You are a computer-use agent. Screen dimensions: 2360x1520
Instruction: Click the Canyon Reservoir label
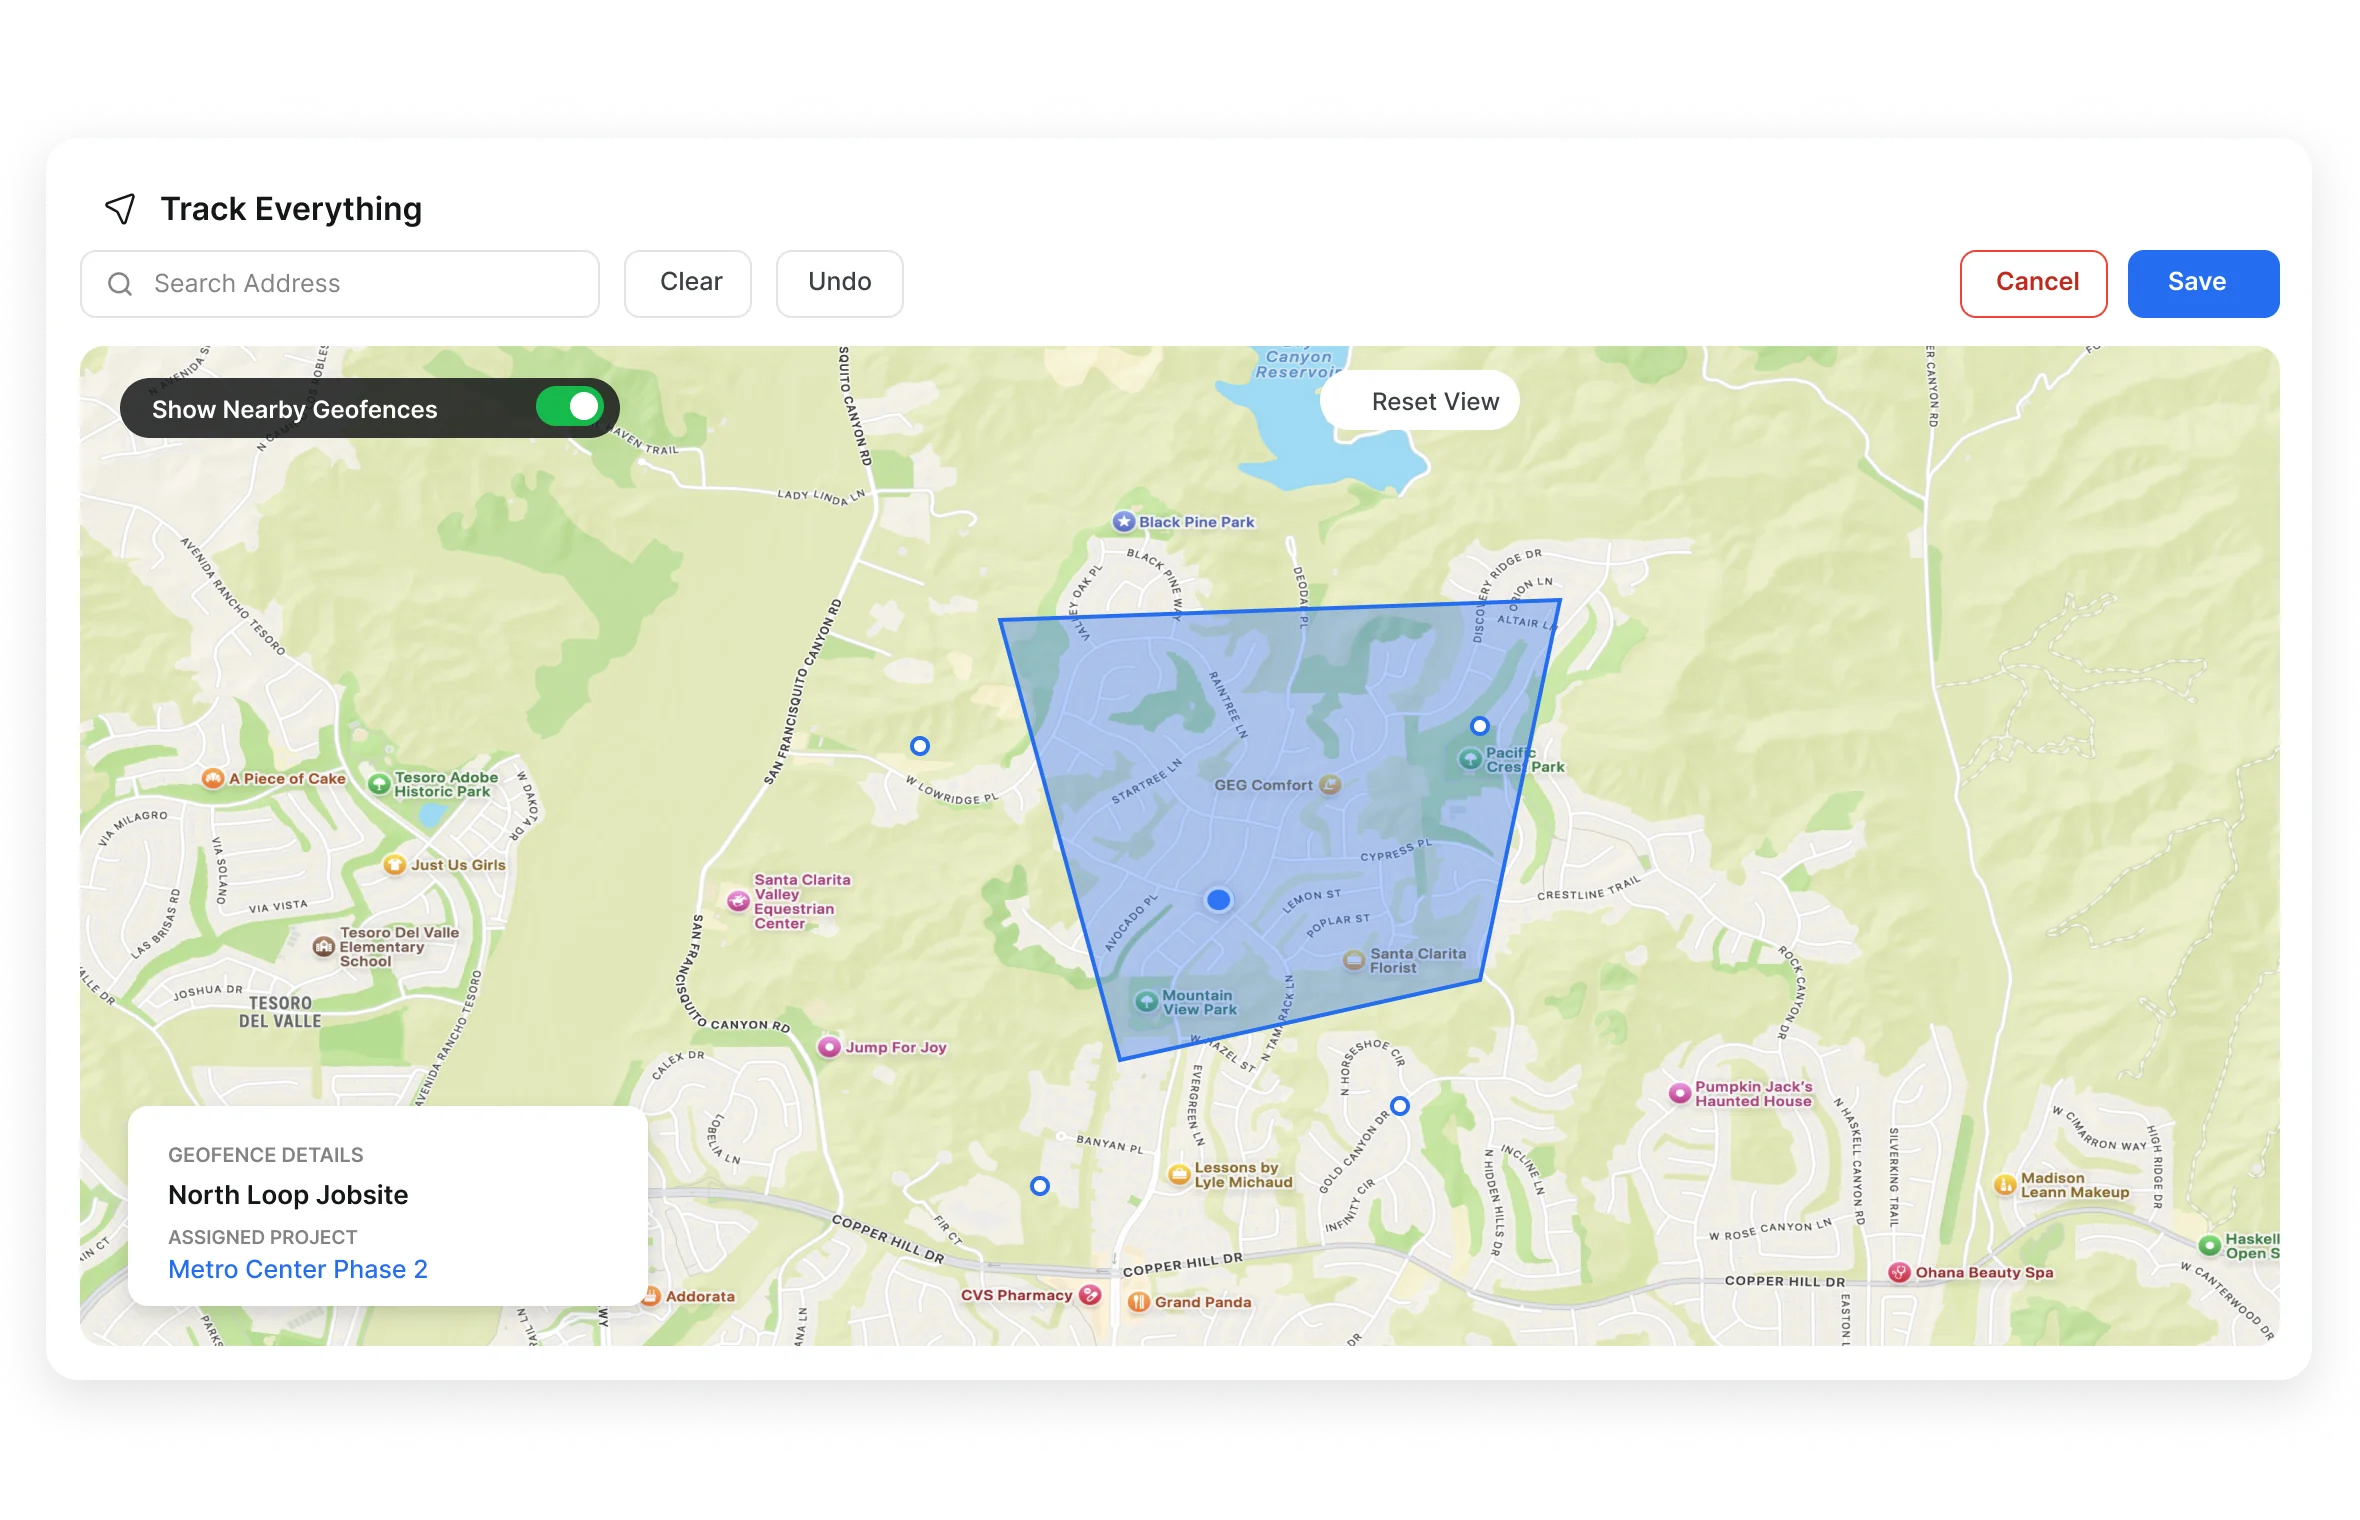1298,364
